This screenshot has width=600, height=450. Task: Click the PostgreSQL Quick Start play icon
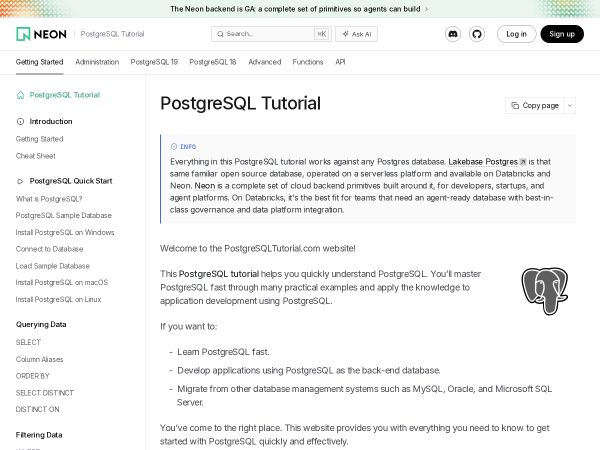click(x=20, y=181)
